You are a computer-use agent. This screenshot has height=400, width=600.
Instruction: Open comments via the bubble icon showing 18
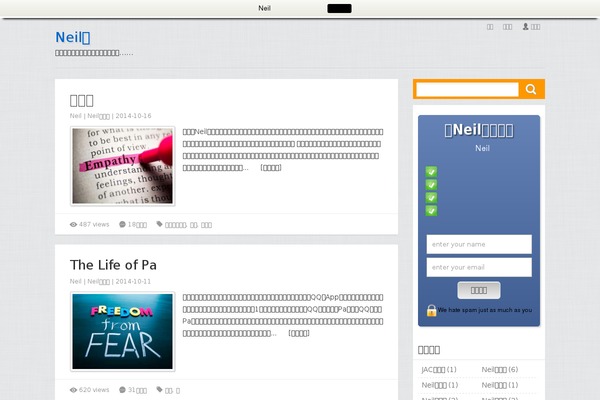click(x=122, y=225)
